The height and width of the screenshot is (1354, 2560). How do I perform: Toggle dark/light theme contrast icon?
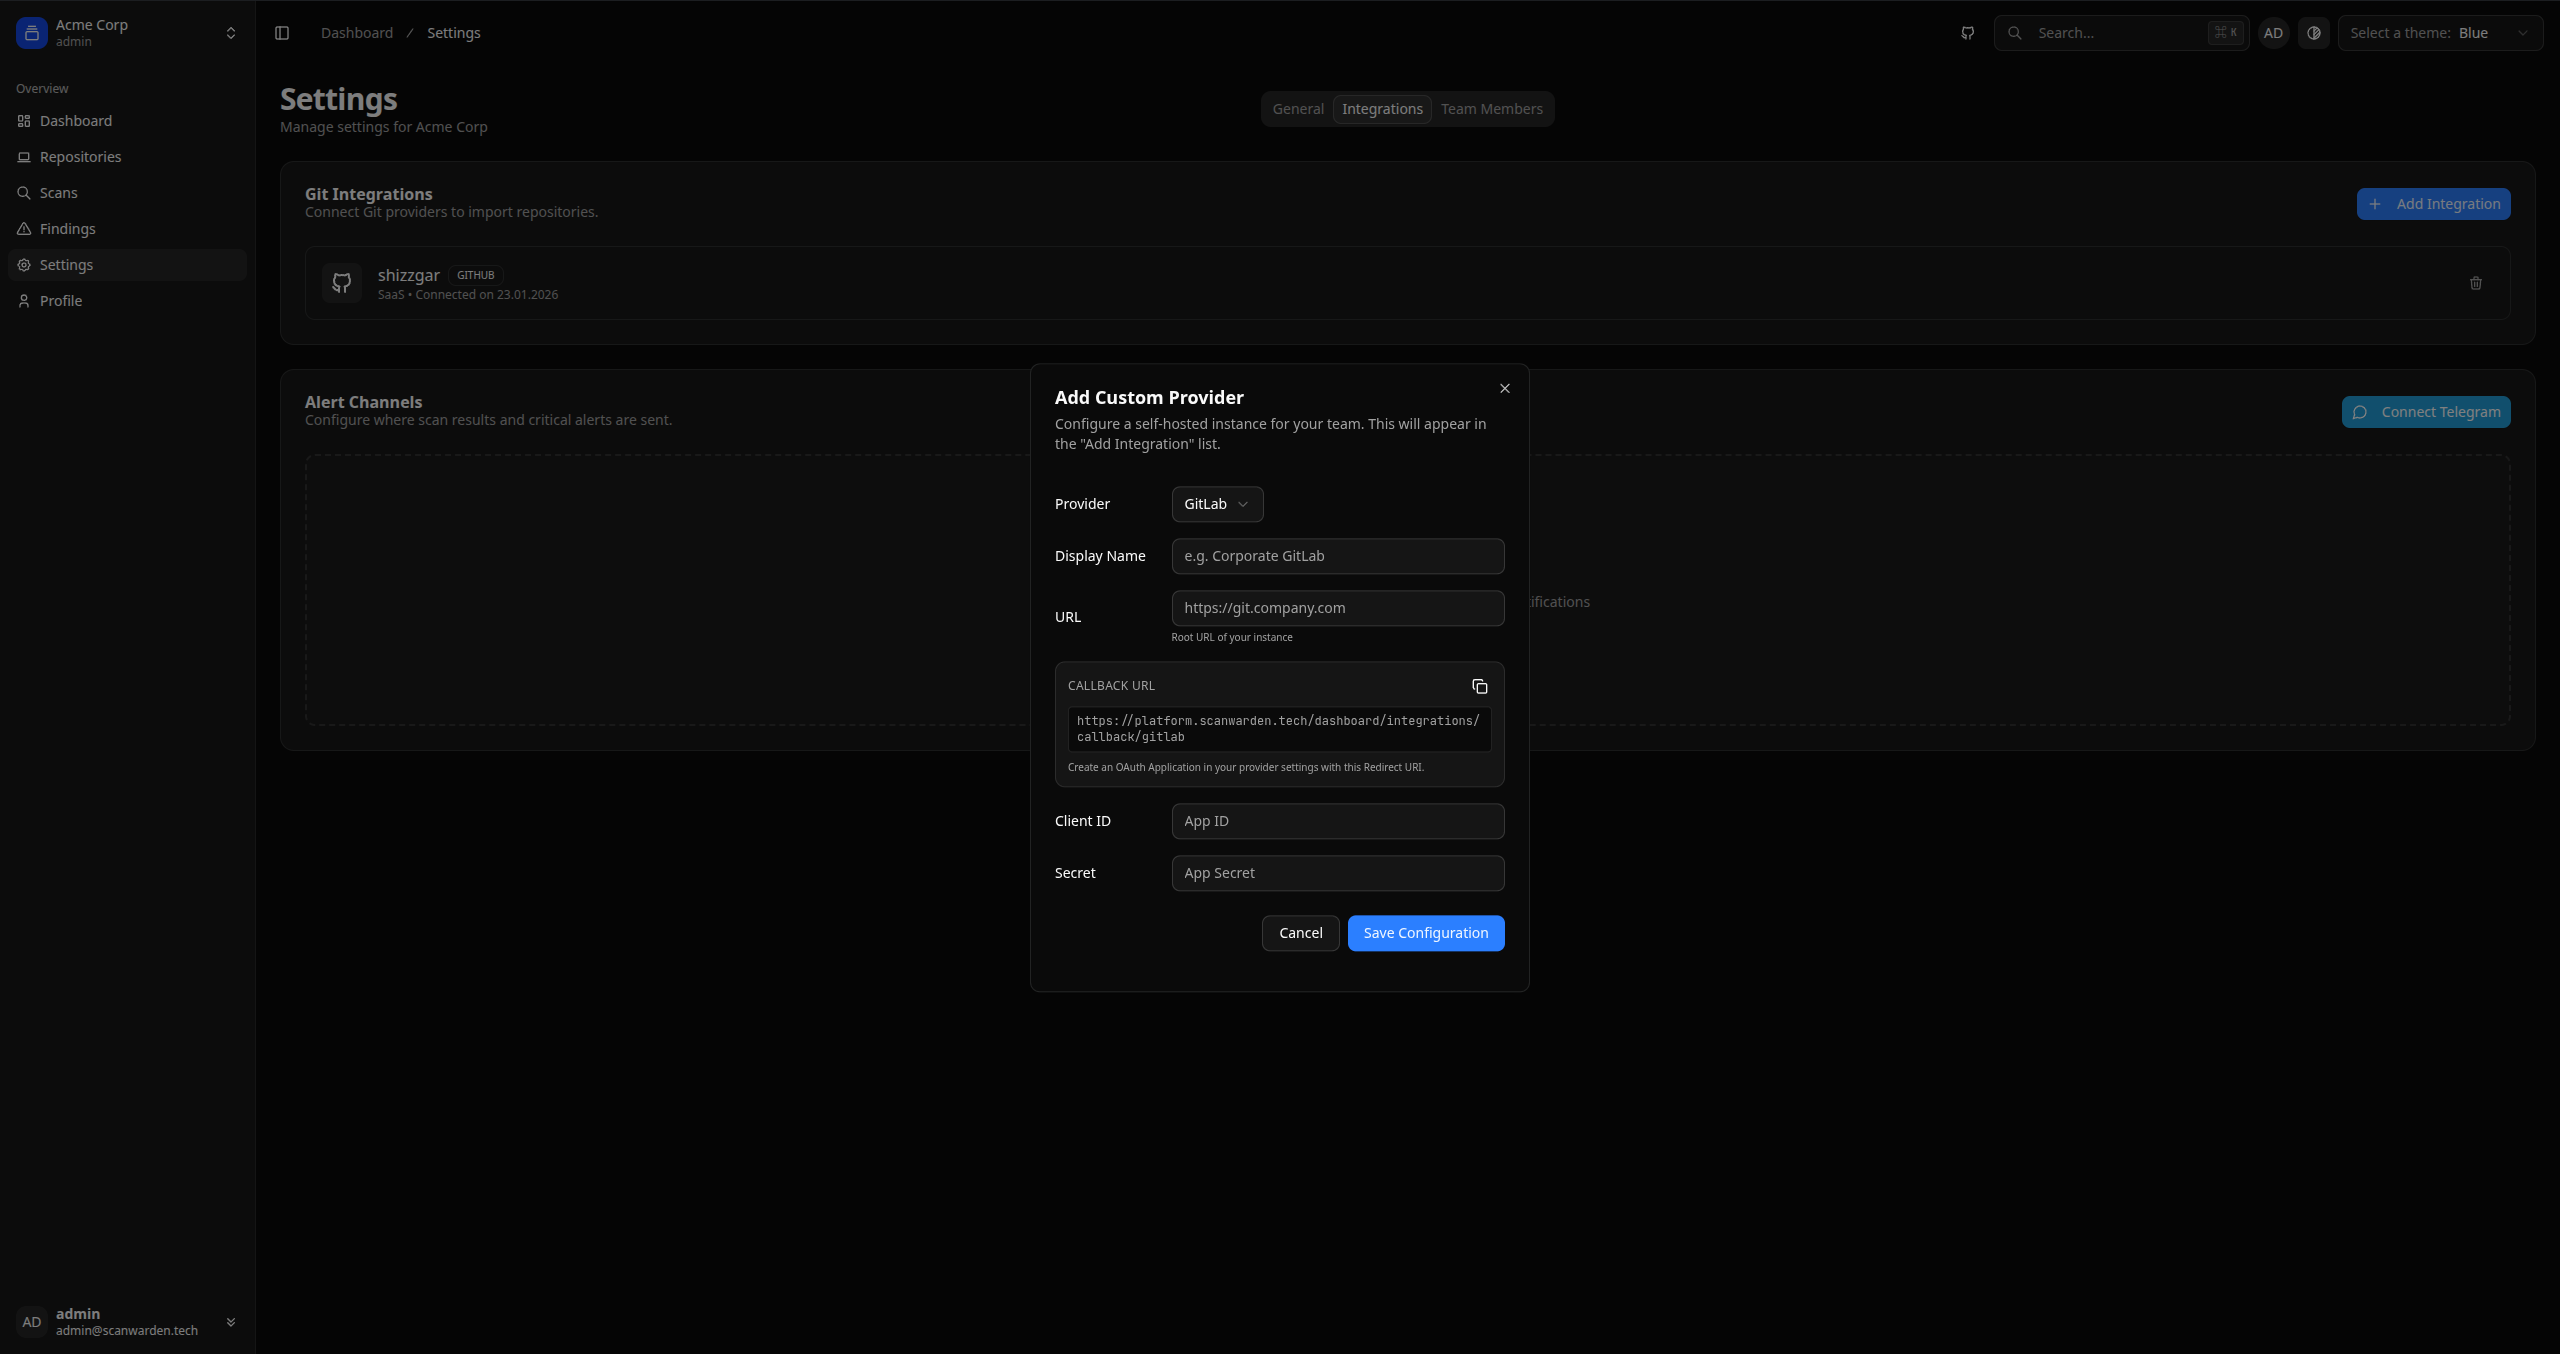coord(2313,32)
